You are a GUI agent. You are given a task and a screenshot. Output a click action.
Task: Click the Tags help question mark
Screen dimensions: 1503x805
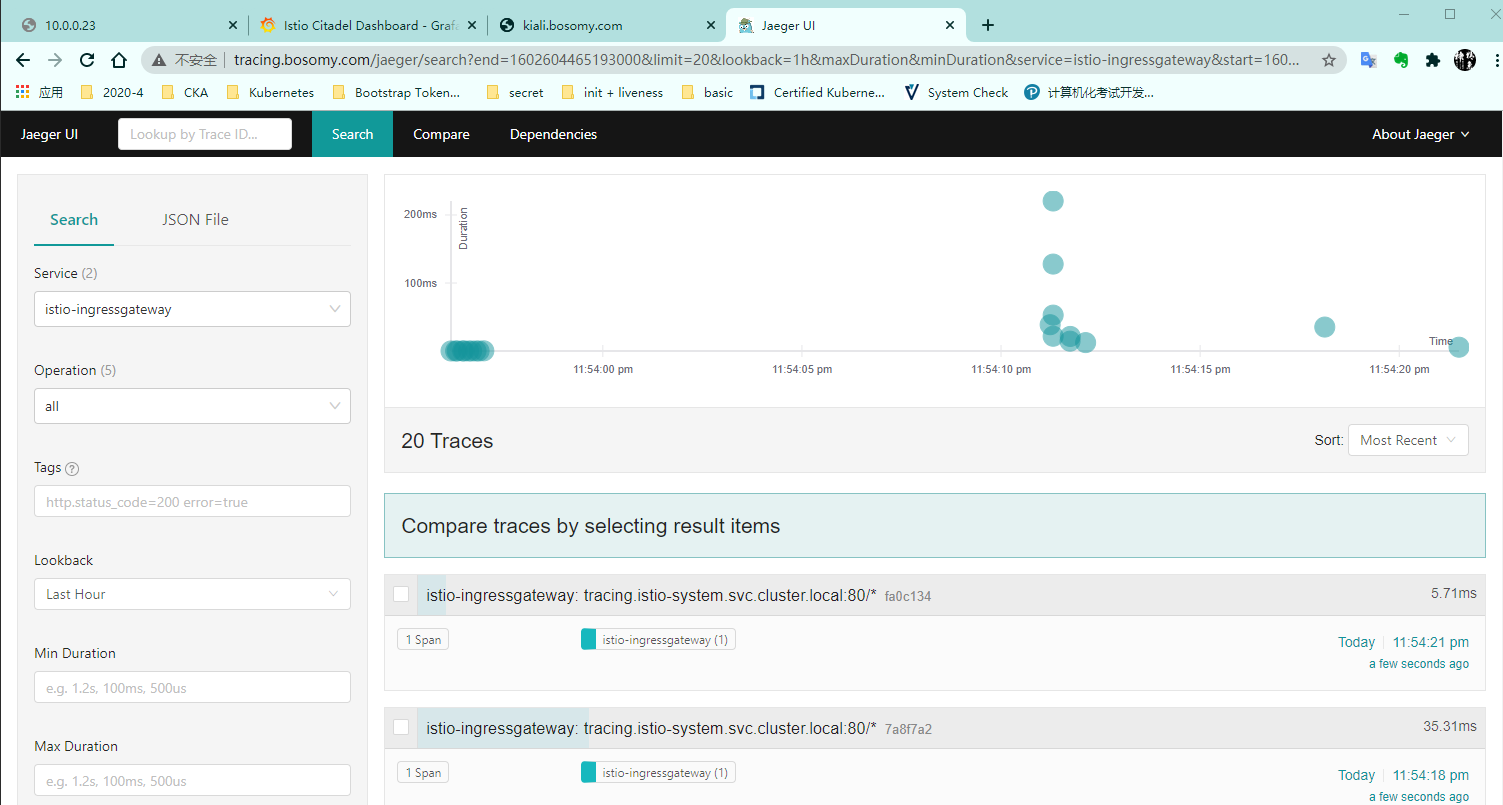[72, 469]
